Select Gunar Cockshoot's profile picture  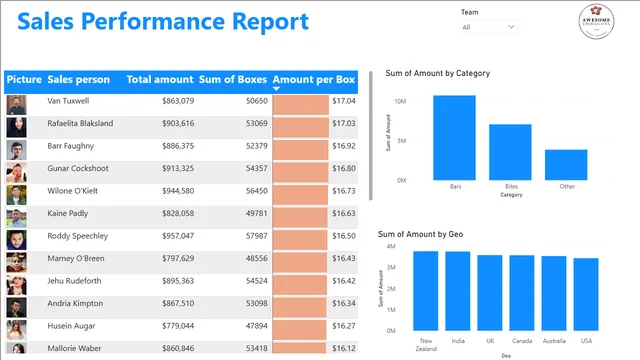[16, 172]
